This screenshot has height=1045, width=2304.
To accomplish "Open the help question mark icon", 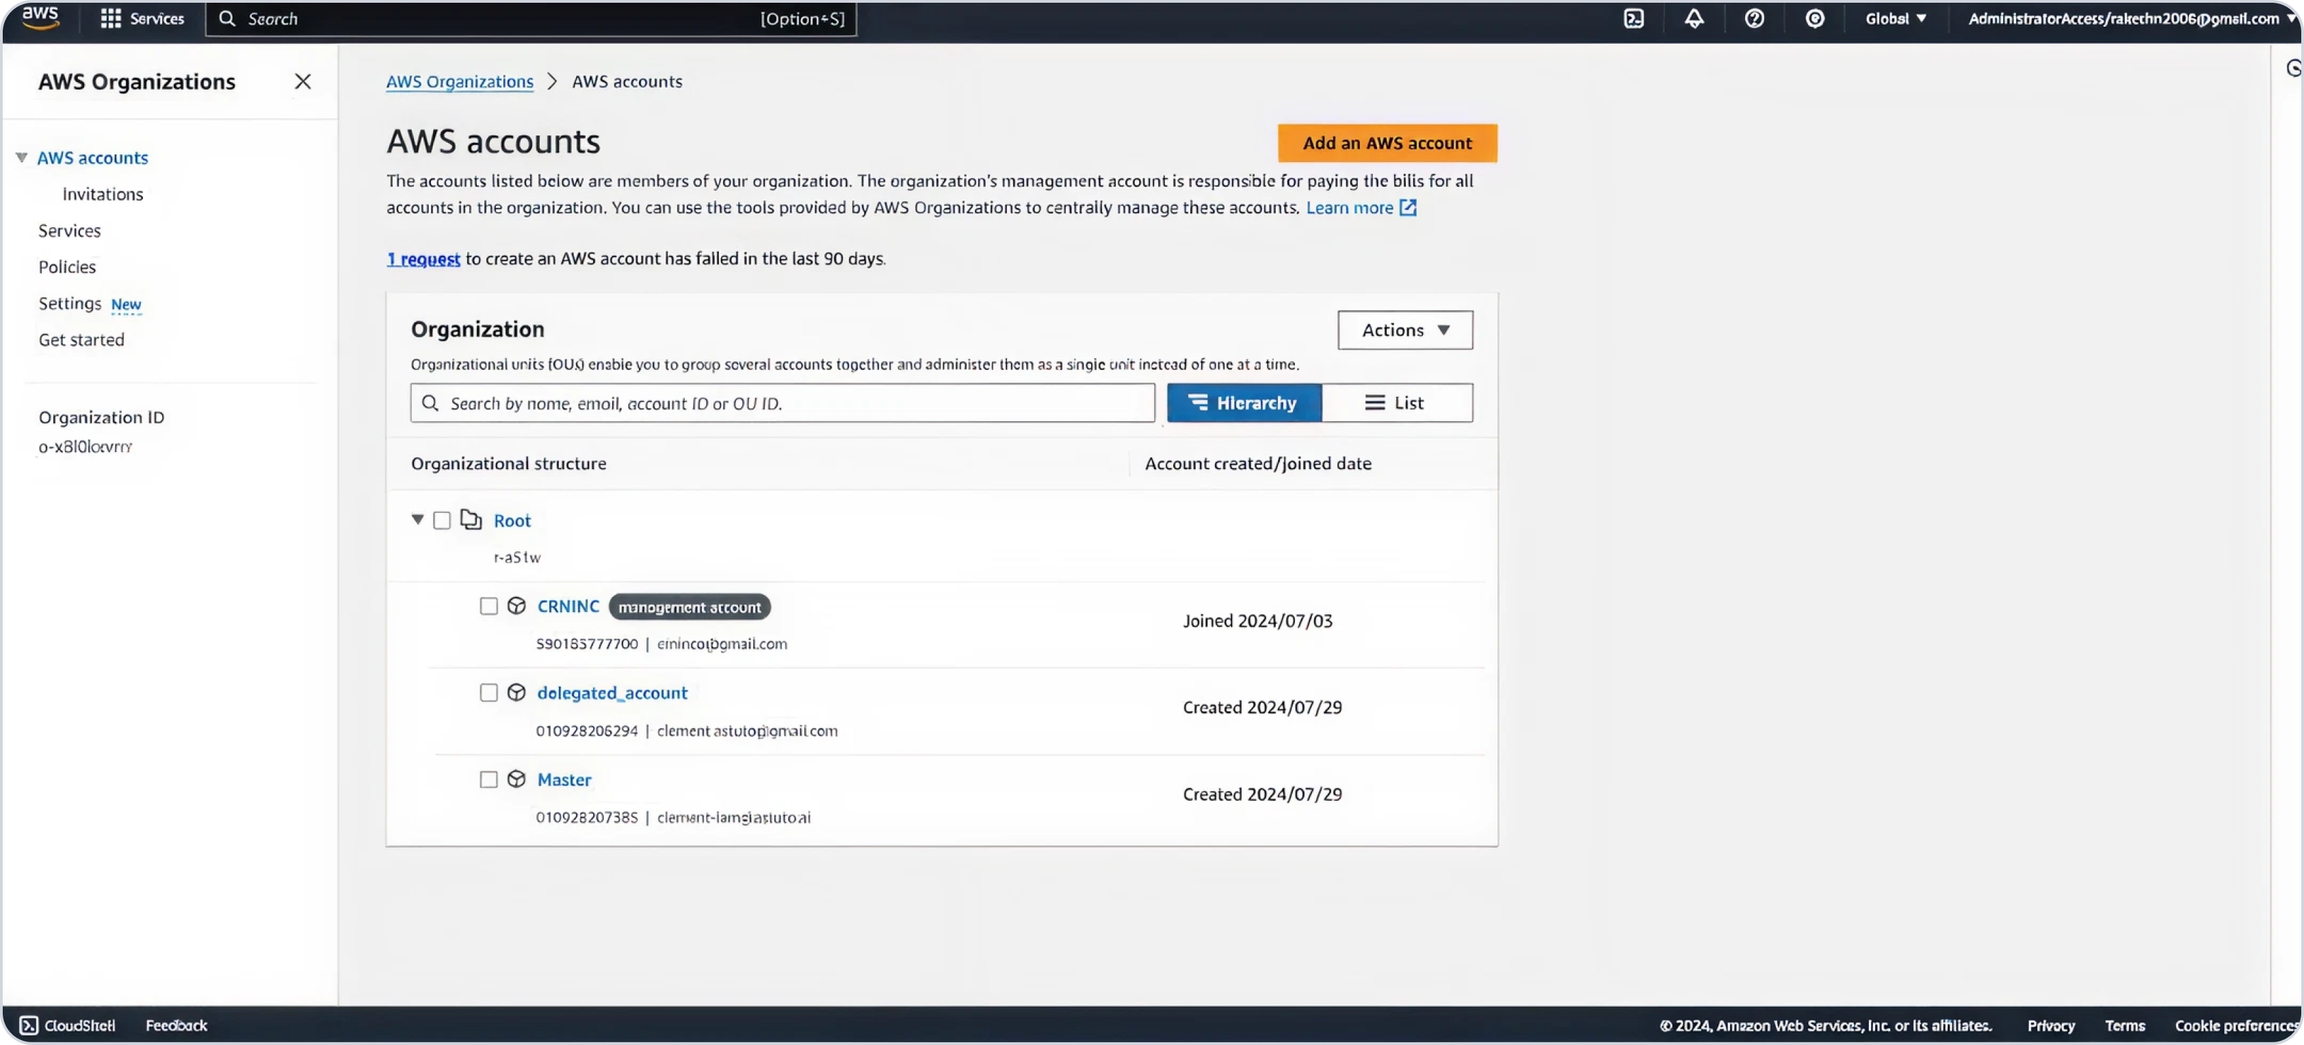I will click(x=1754, y=19).
